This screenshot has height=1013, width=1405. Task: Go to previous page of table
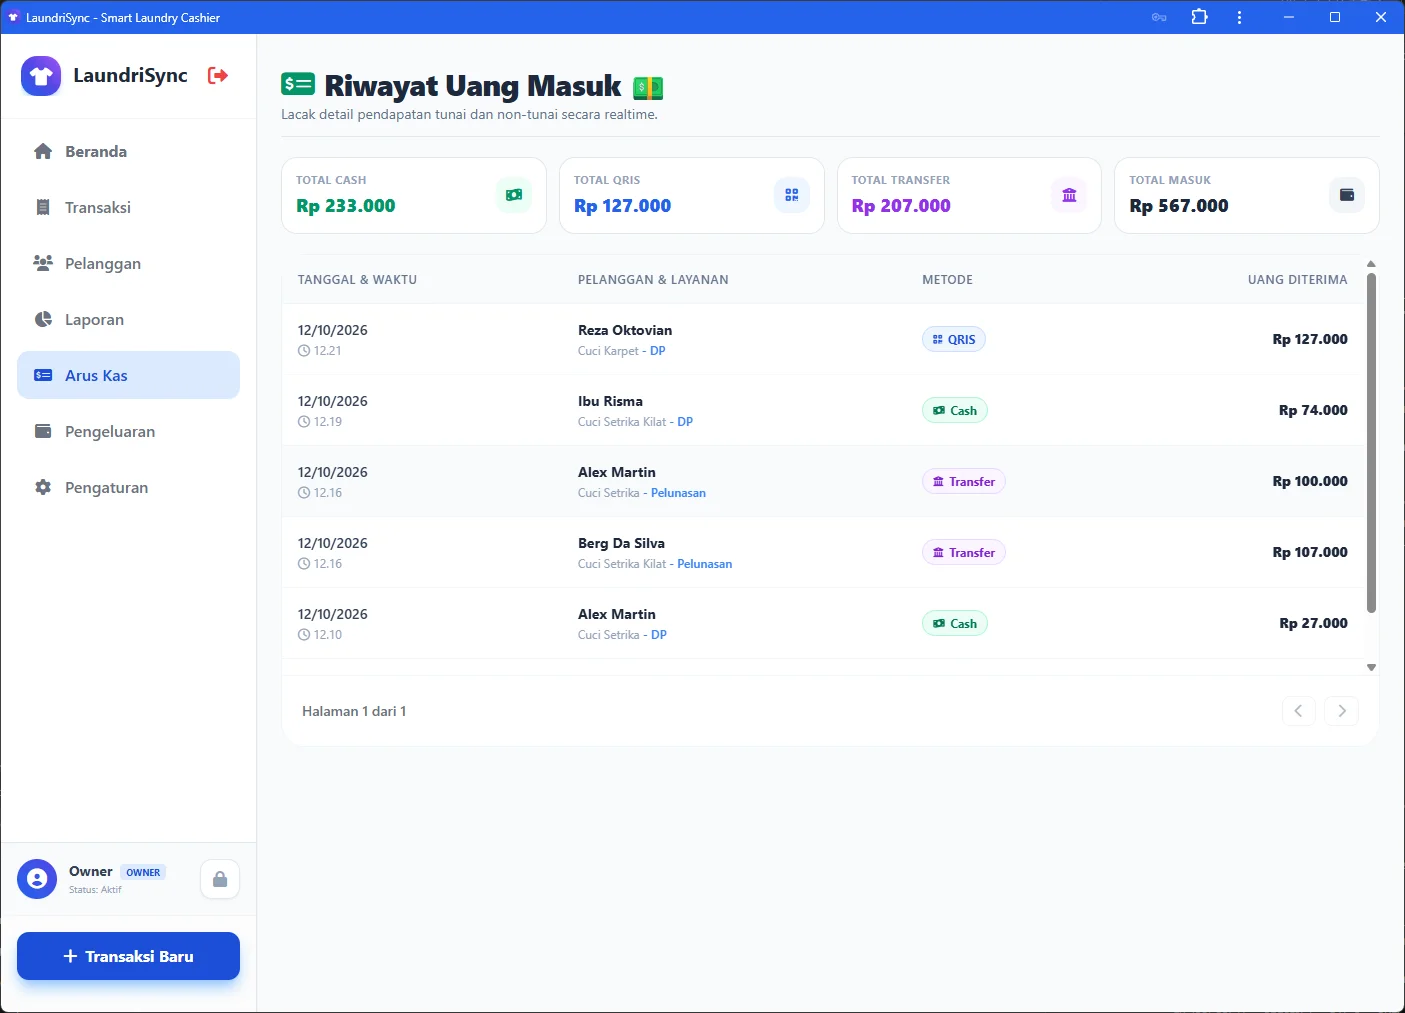(x=1298, y=711)
